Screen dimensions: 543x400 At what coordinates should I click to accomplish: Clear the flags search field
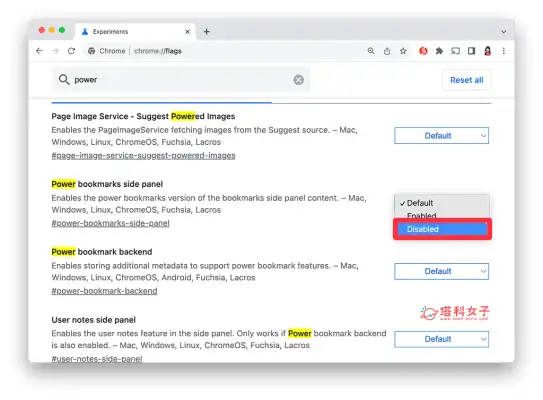click(299, 80)
